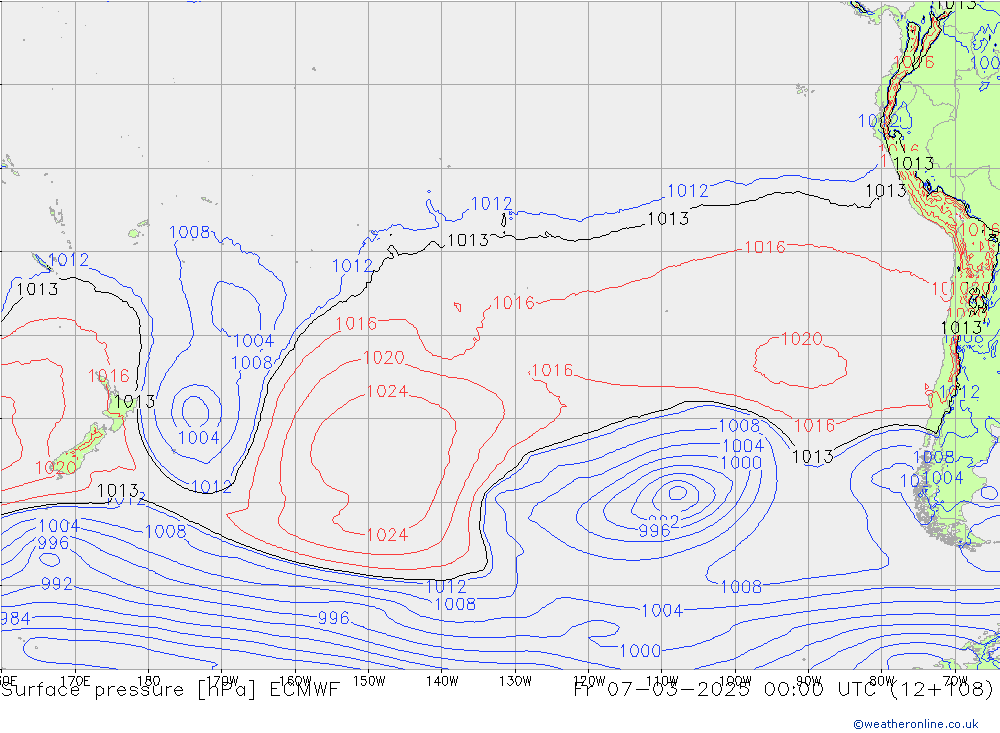The height and width of the screenshot is (733, 1000).
Task: Click the '140W' longitude label
Action: (442, 681)
